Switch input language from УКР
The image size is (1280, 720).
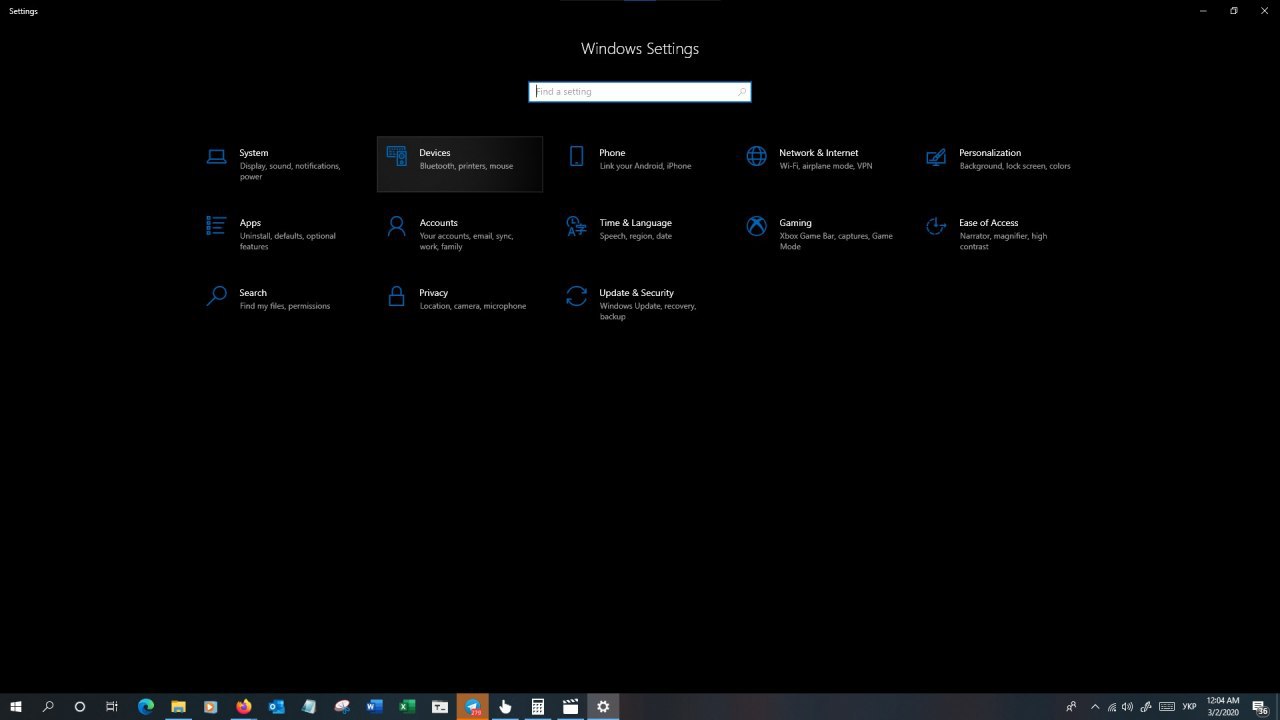tap(1189, 707)
